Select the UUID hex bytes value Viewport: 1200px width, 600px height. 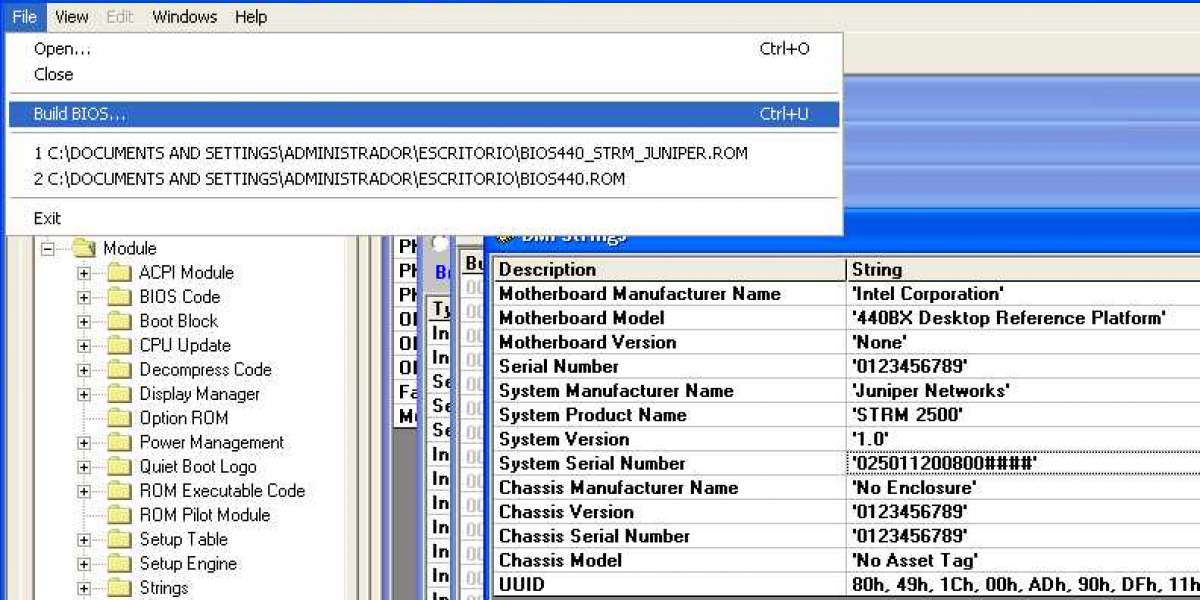click(1024, 584)
